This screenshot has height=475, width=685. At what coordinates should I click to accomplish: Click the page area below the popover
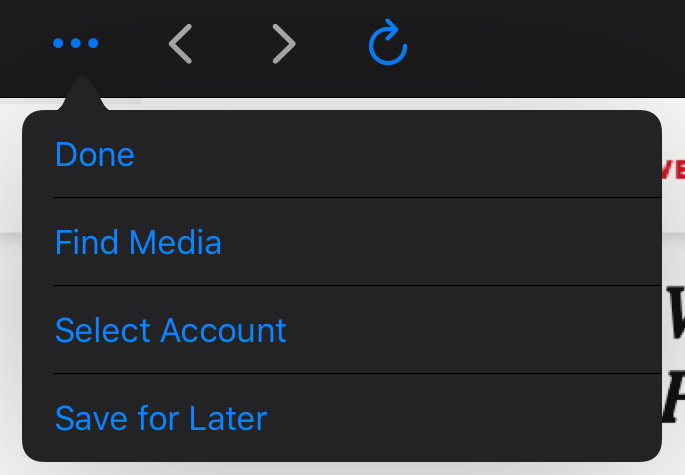tap(340, 469)
